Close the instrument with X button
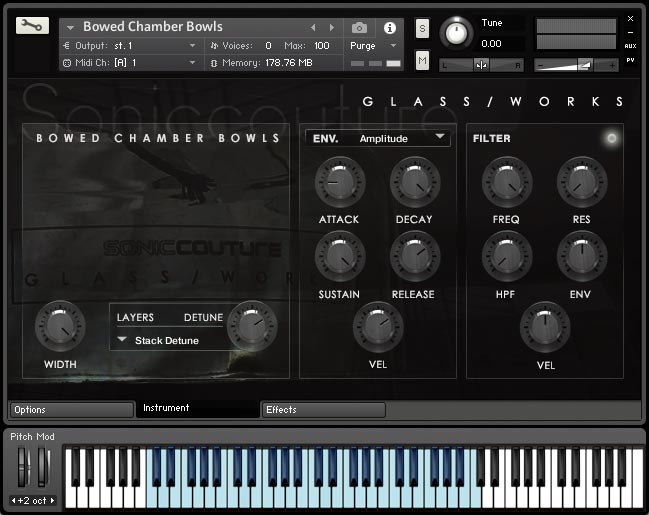 click(x=630, y=19)
